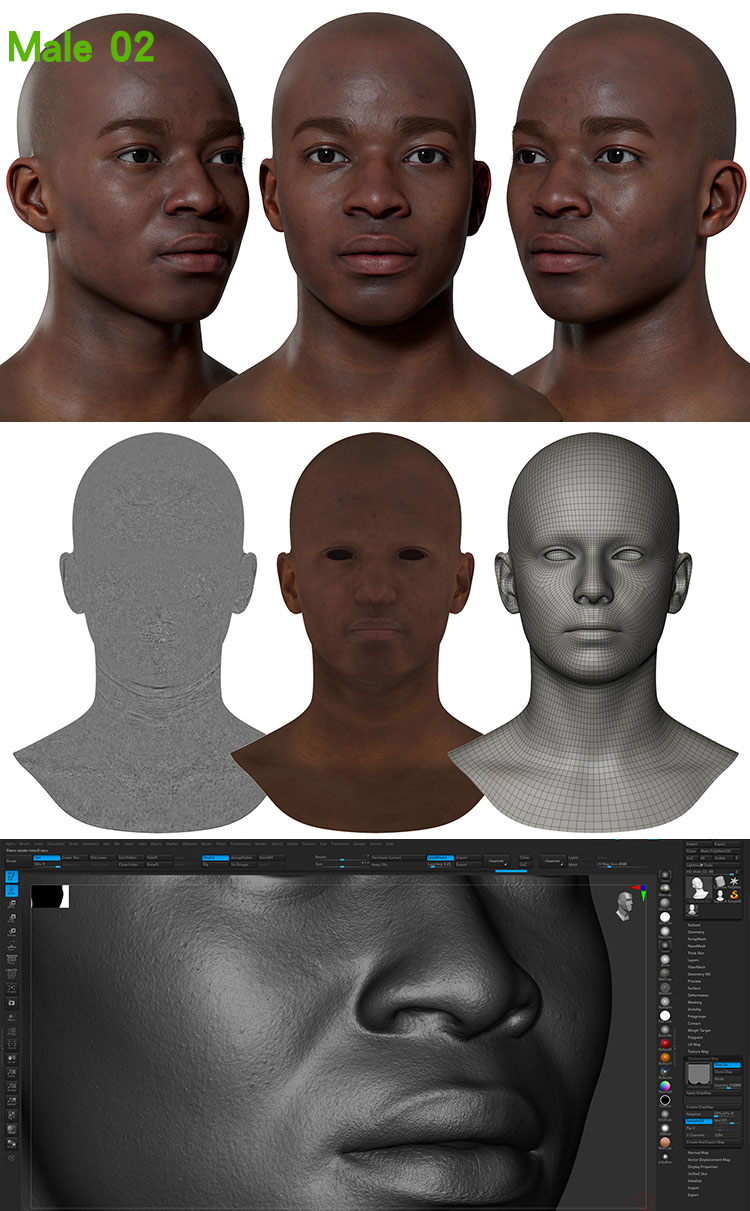Toggle displacement Mode button

pyautogui.click(x=727, y=1079)
